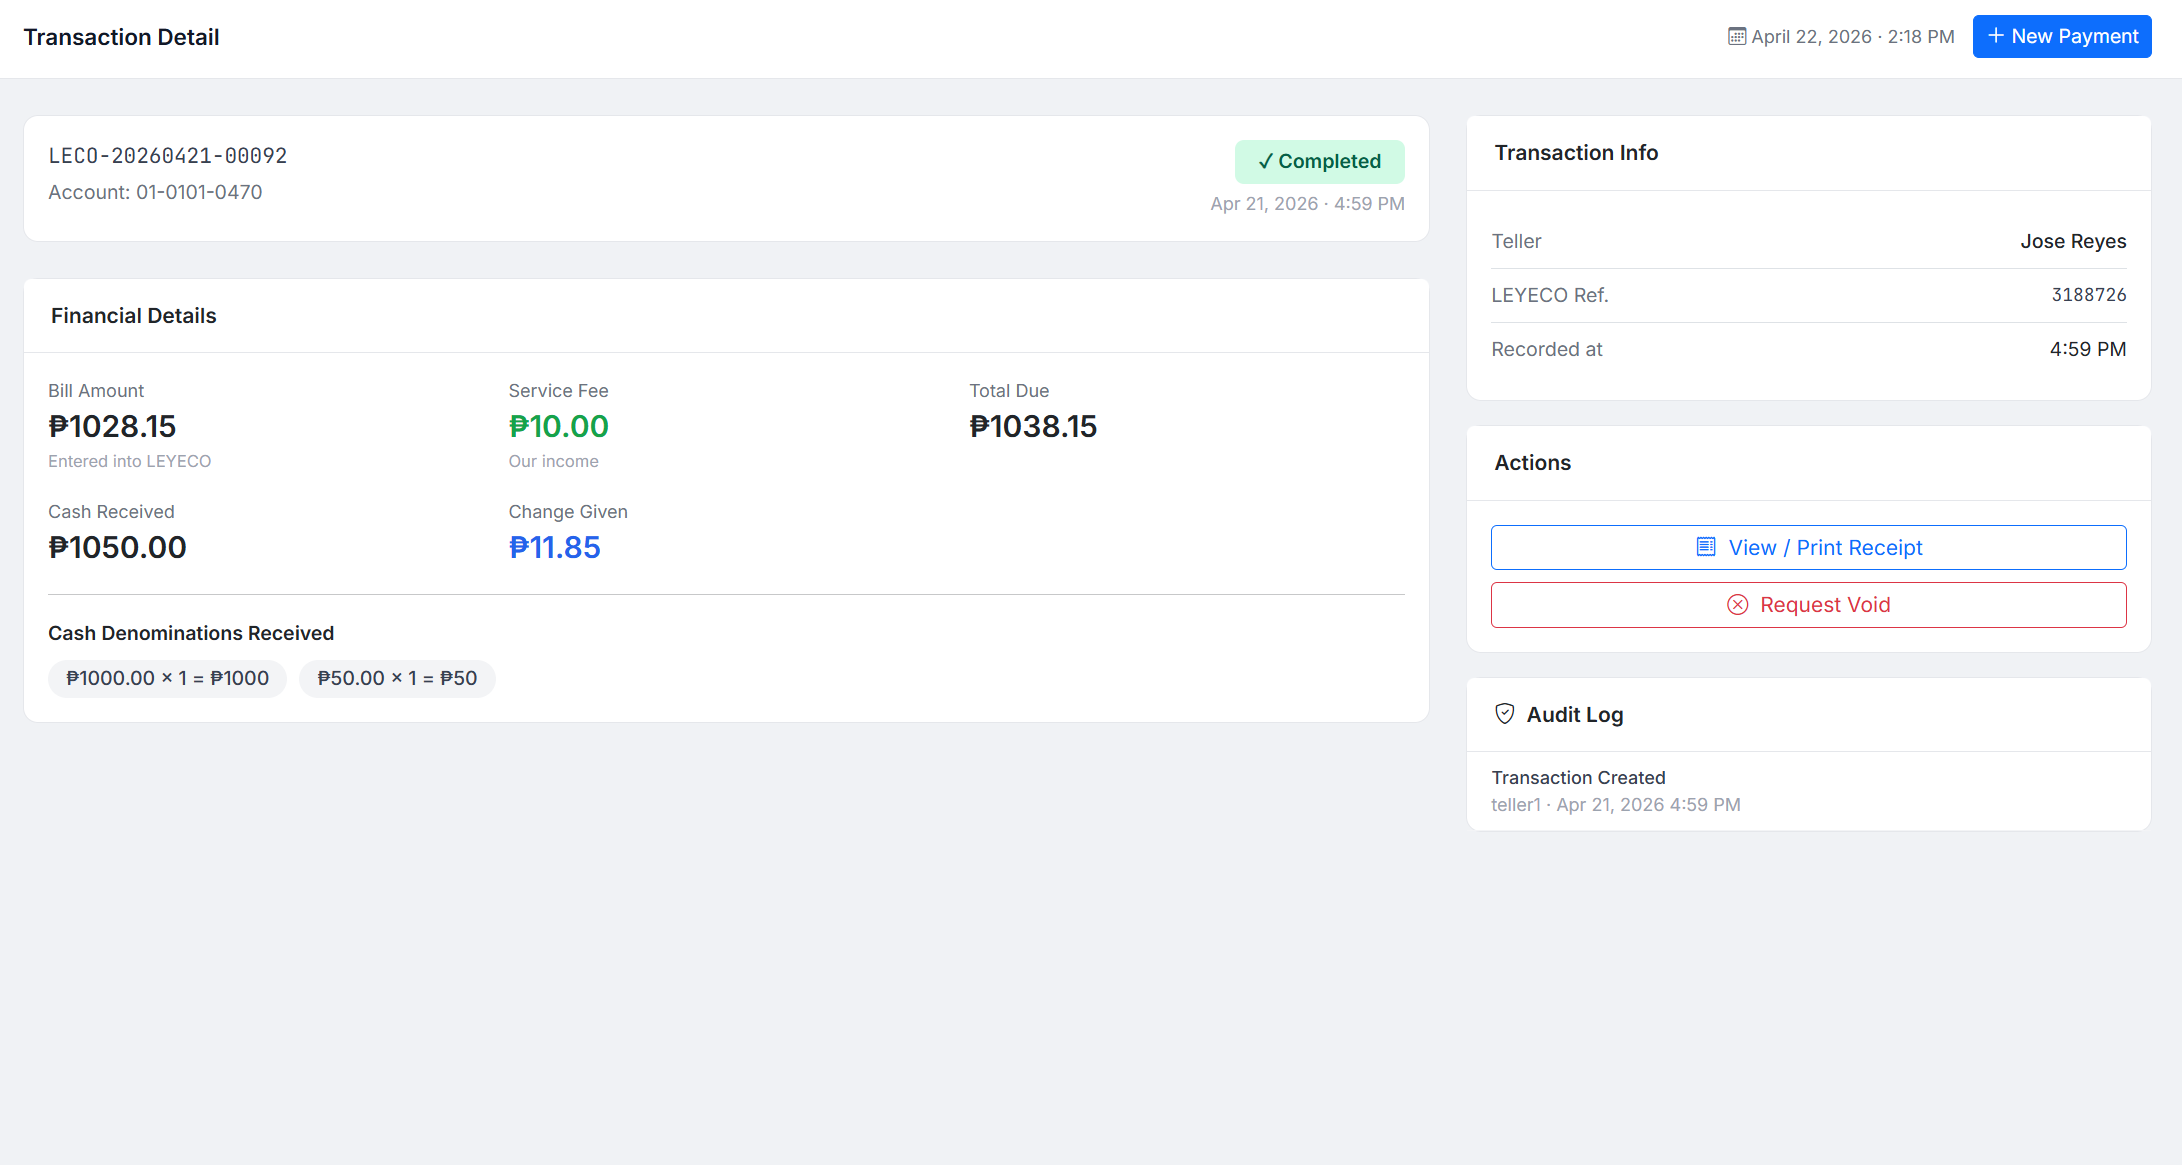Select the Completed status badge

pyautogui.click(x=1320, y=161)
